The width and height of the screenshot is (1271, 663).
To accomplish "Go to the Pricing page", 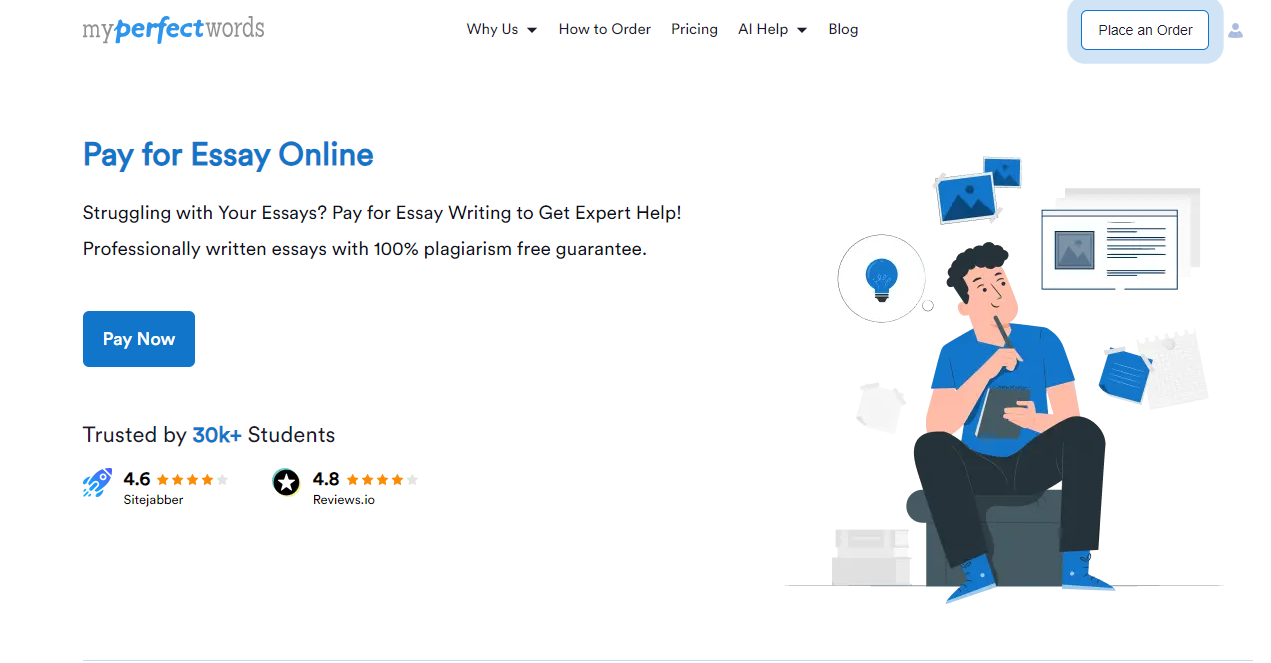I will pyautogui.click(x=694, y=29).
